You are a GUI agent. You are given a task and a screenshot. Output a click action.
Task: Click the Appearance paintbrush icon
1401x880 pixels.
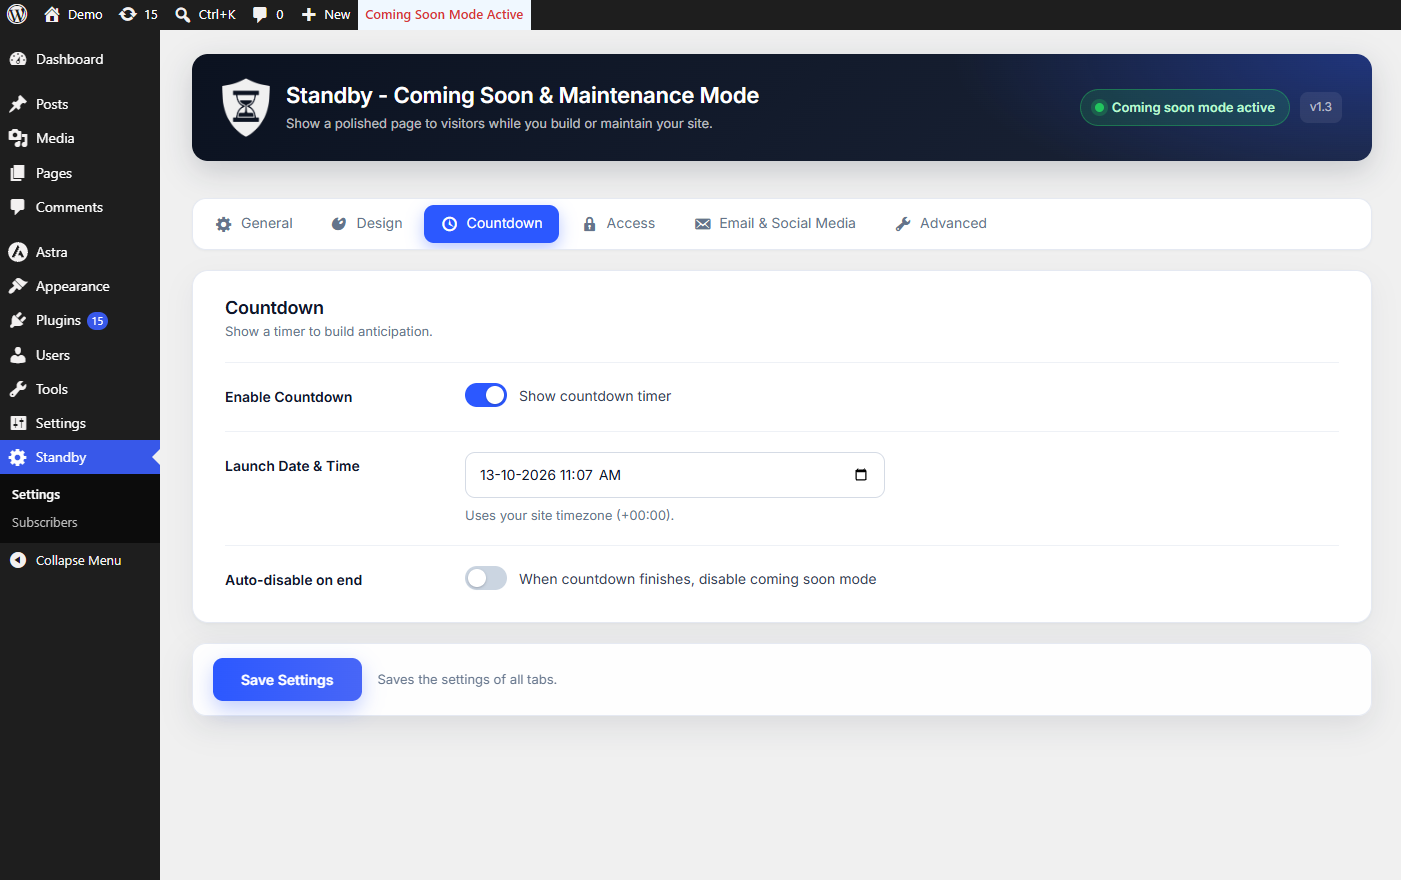(18, 286)
